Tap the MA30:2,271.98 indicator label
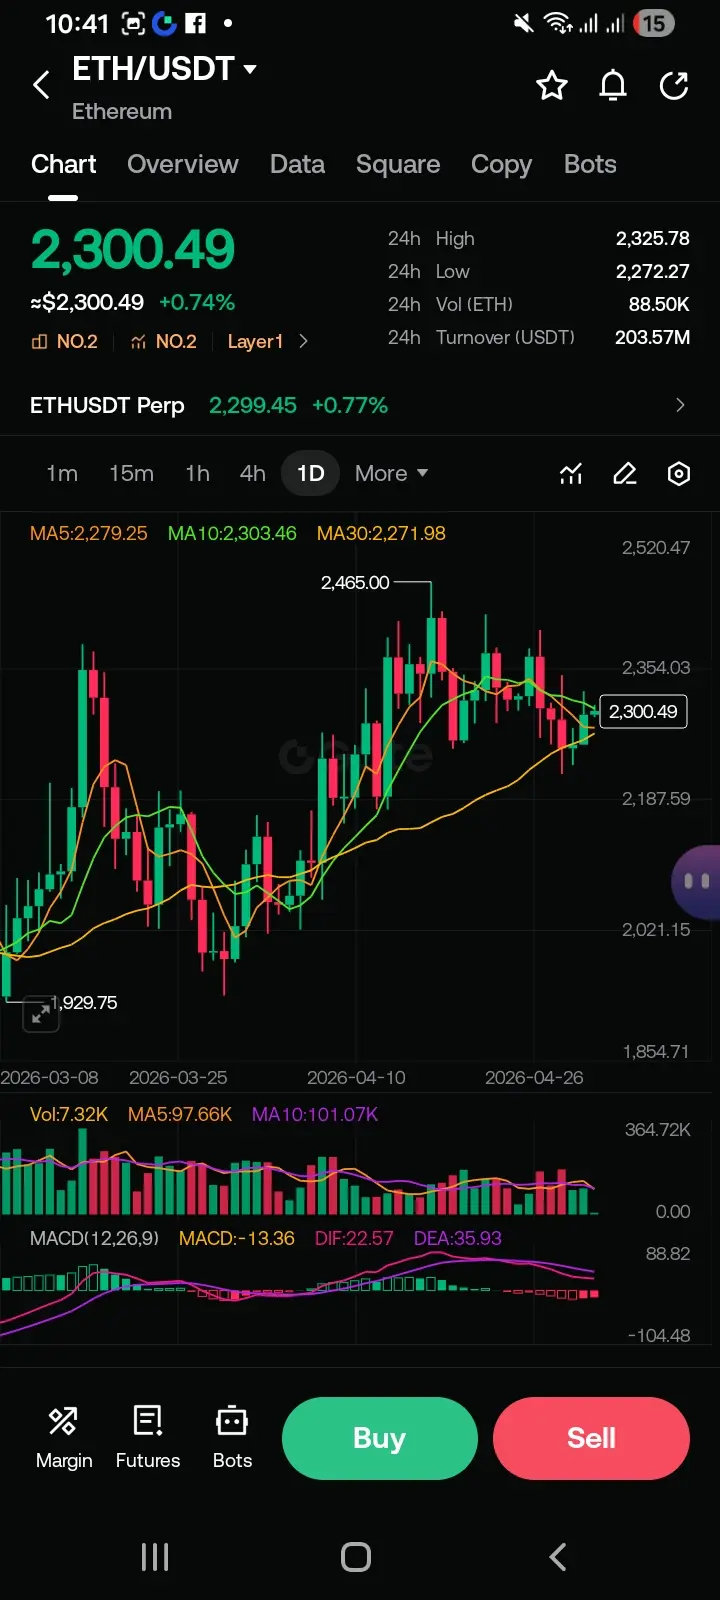The height and width of the screenshot is (1600, 720). pos(381,533)
